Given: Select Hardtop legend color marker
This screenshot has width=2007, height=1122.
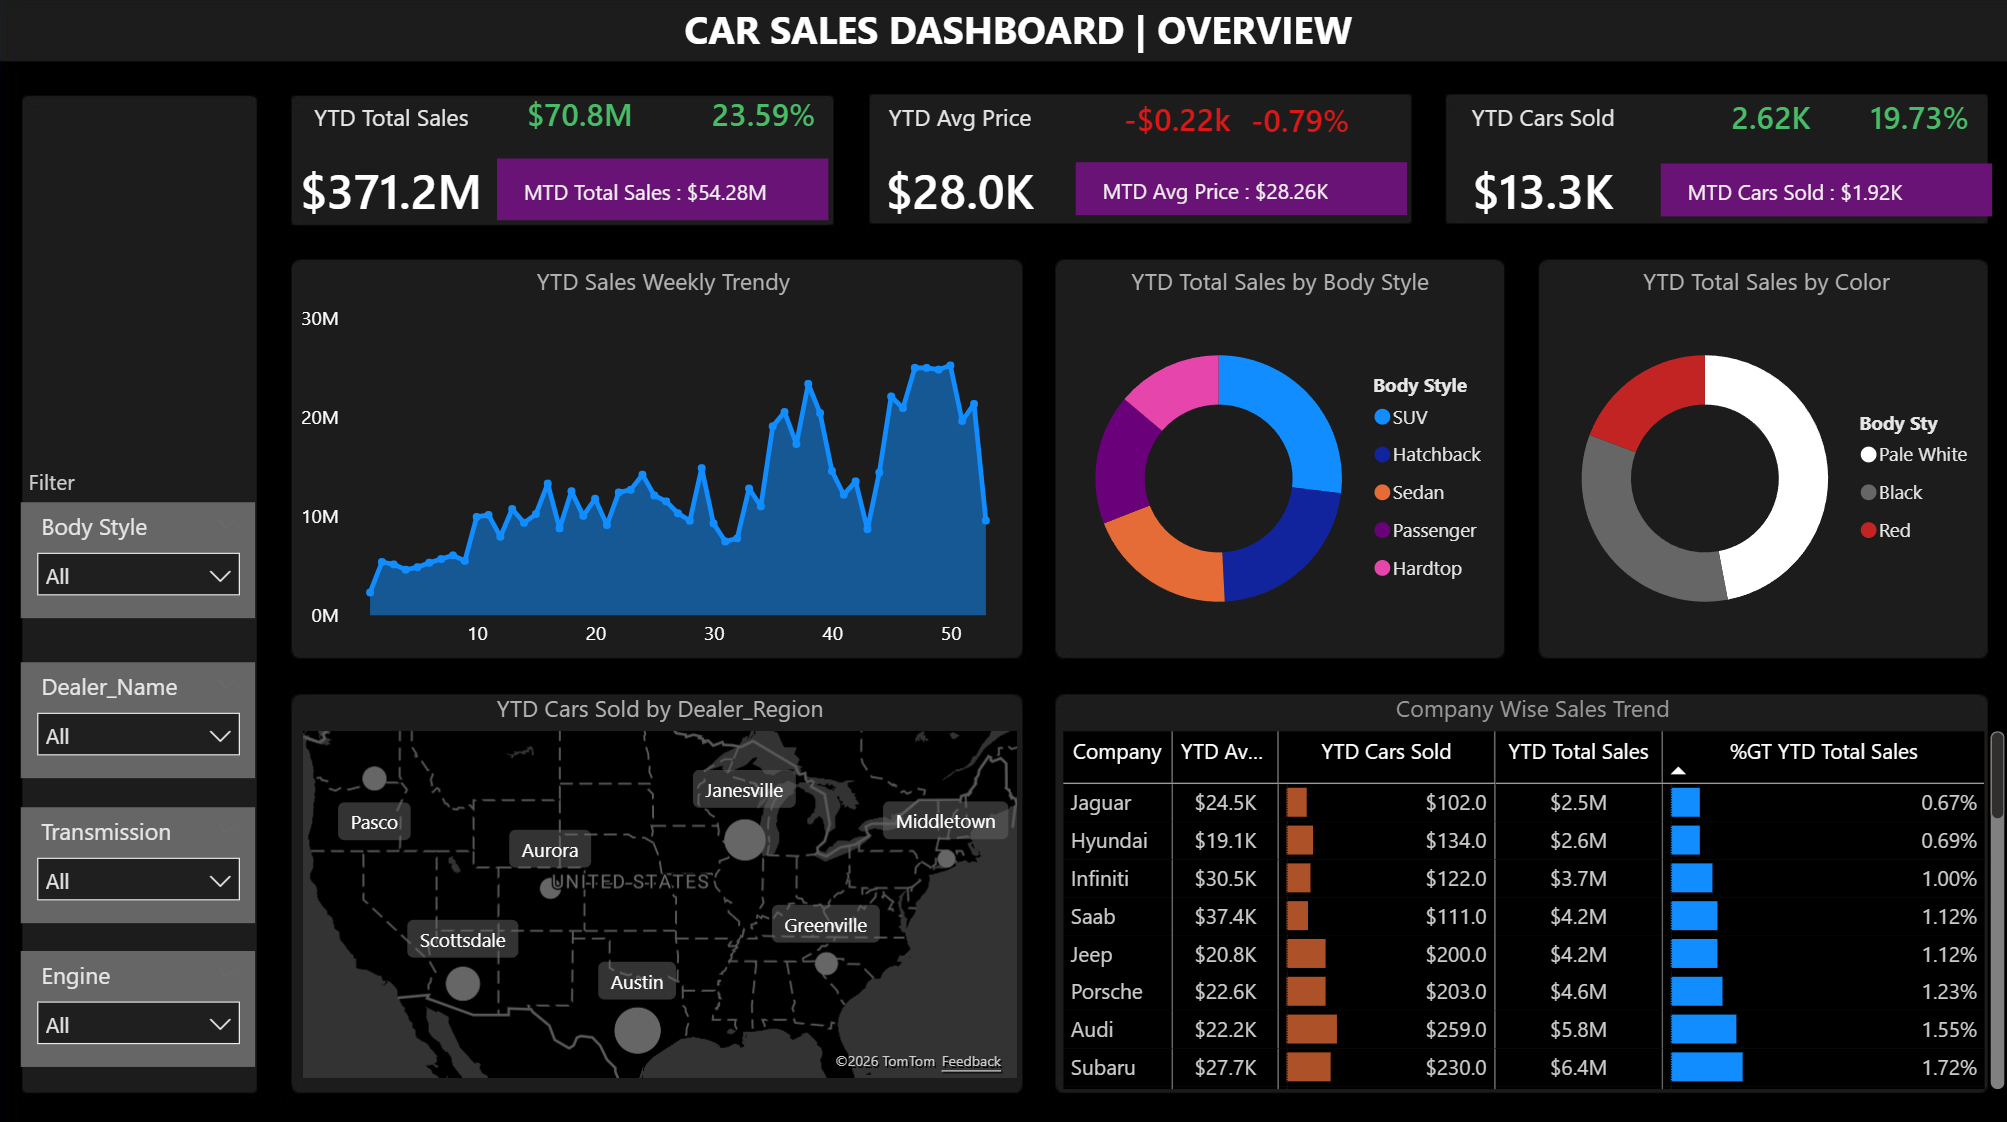Looking at the screenshot, I should 1382,568.
